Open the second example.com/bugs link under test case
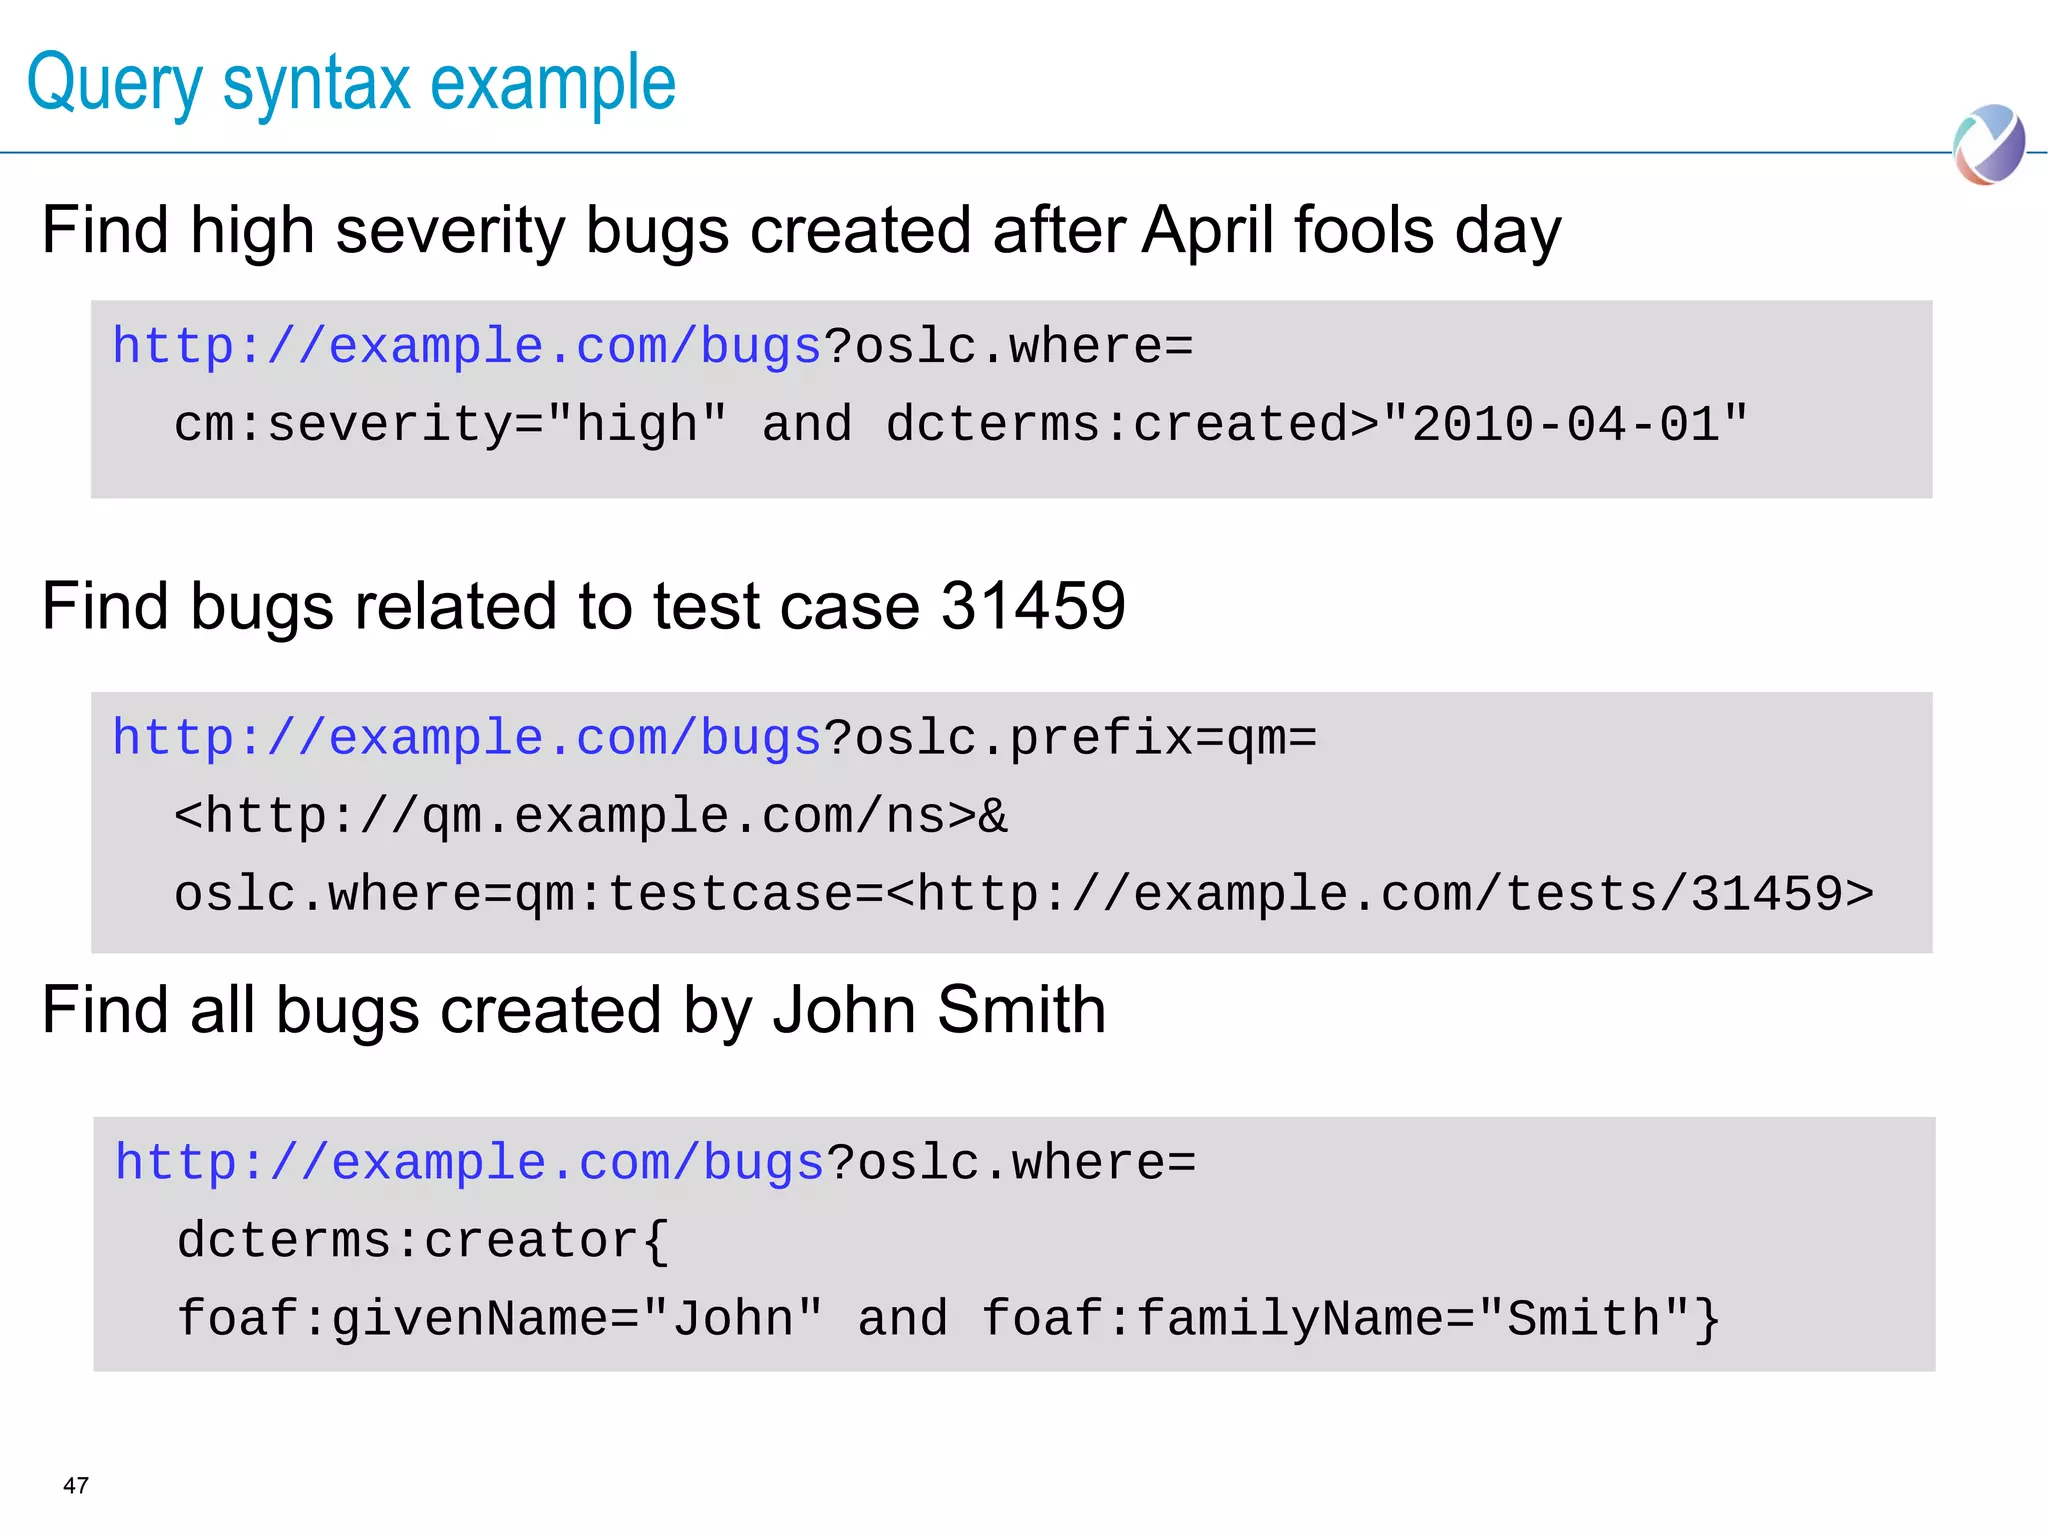 tap(466, 738)
